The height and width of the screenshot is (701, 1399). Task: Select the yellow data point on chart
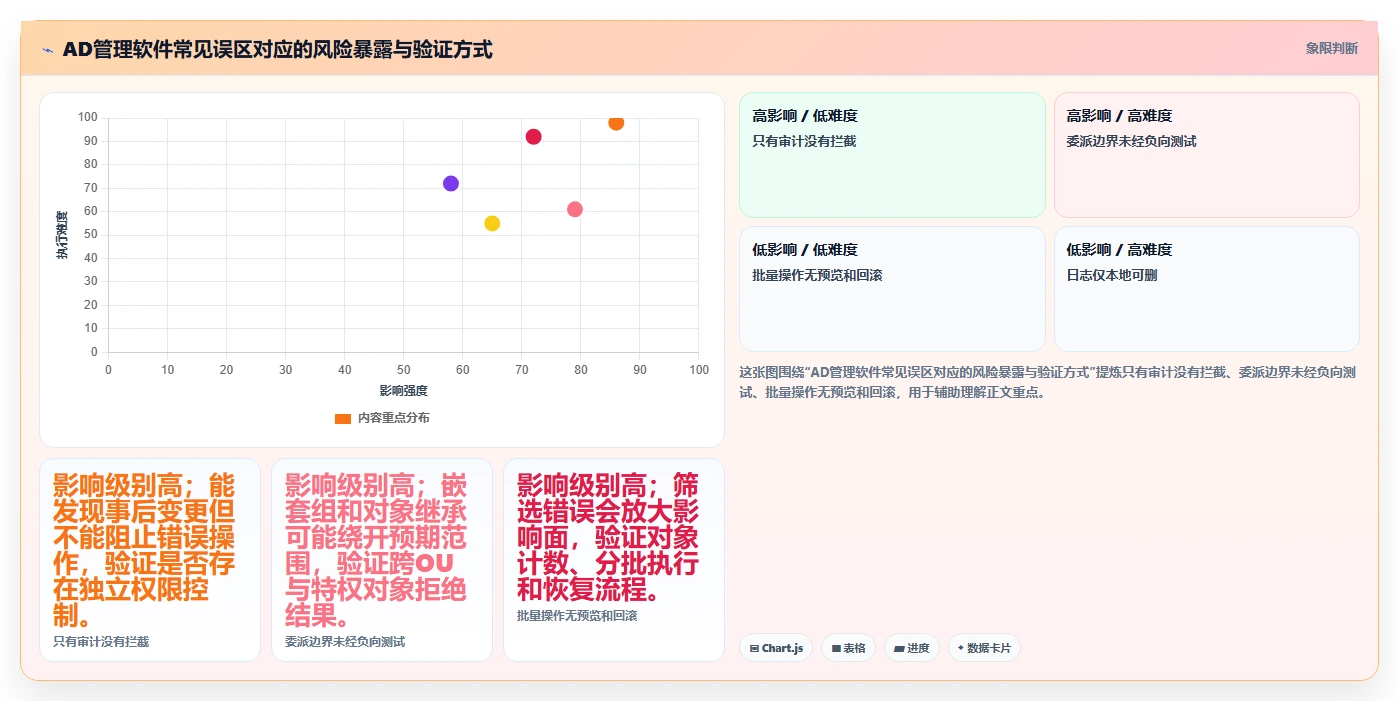pos(492,223)
